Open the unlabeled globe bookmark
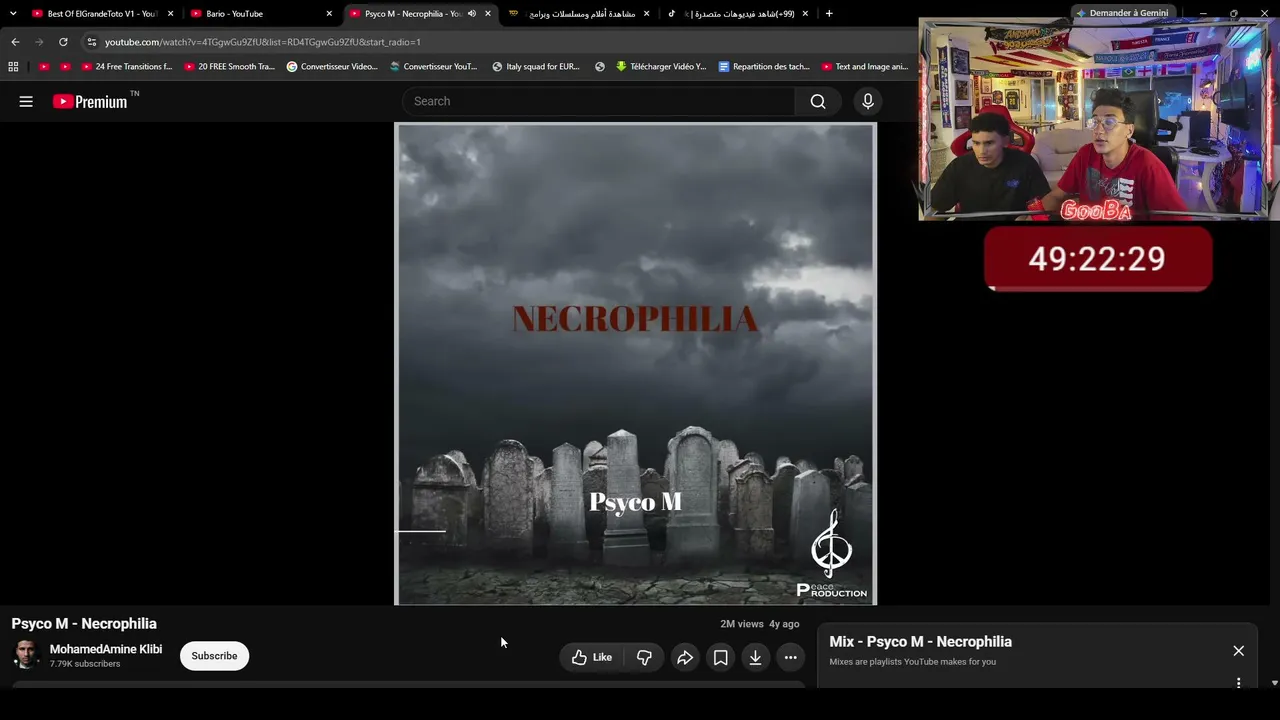 600,67
